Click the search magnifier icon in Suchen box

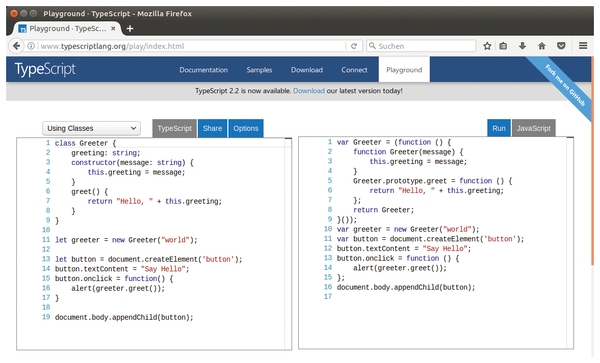tap(372, 46)
